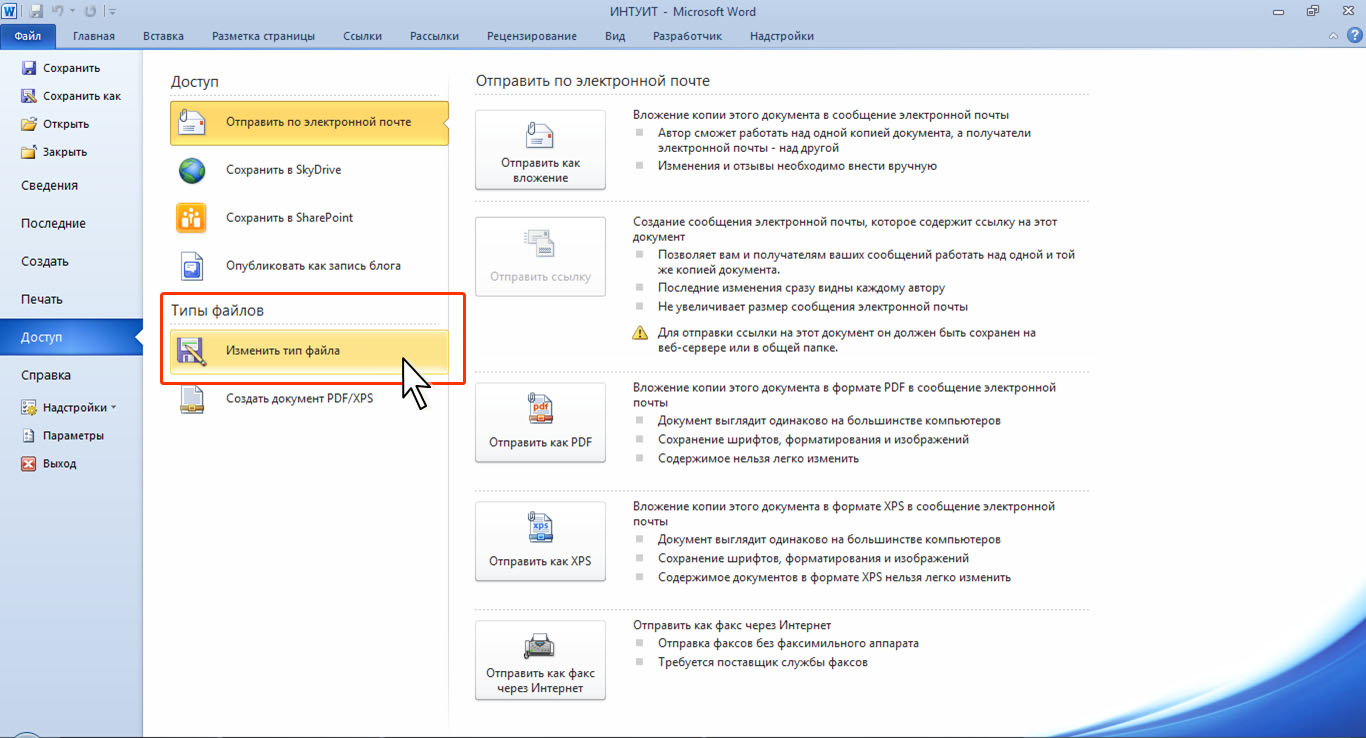Click the Сохранить как icon in sidebar
Viewport: 1366px width, 738px height.
click(29, 96)
